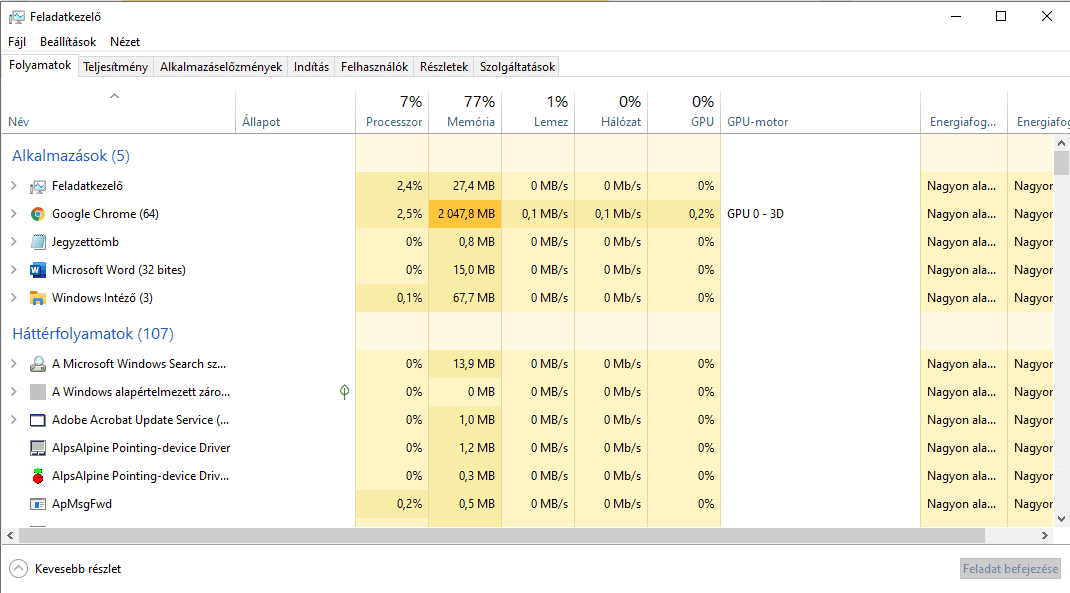Click the Feladat befejezése button
1070x593 pixels.
pyautogui.click(x=1009, y=569)
